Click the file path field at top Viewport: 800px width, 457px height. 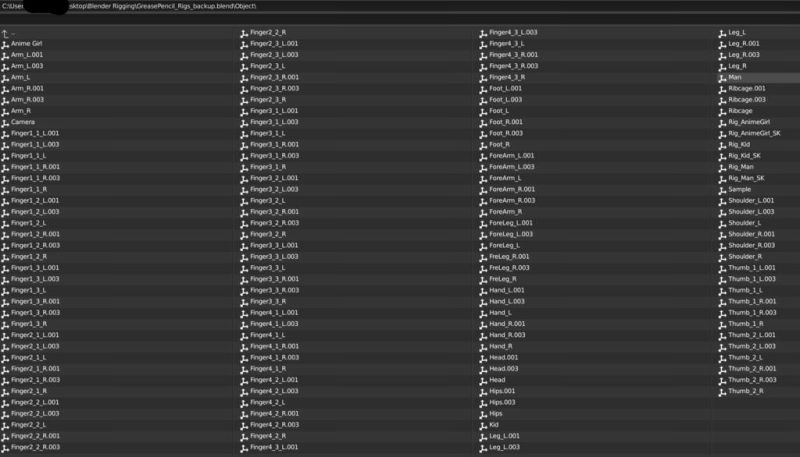400,6
